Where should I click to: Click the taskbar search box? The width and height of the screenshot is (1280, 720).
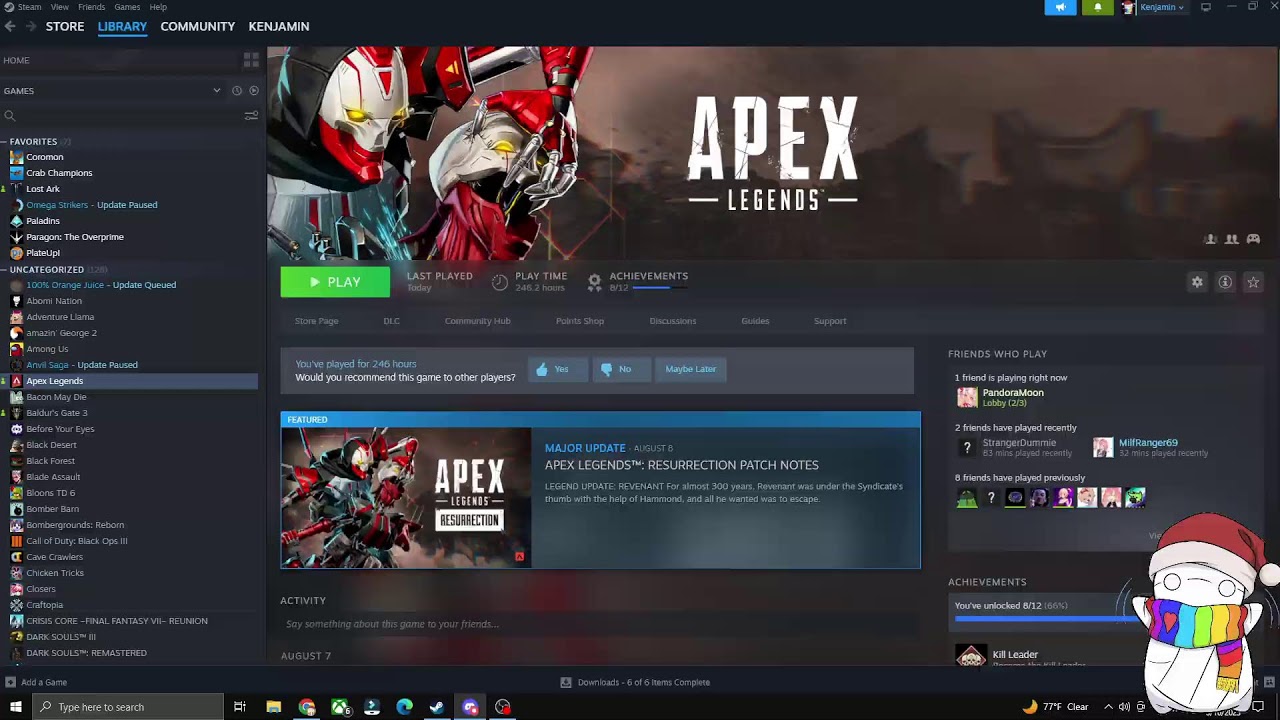(x=128, y=707)
